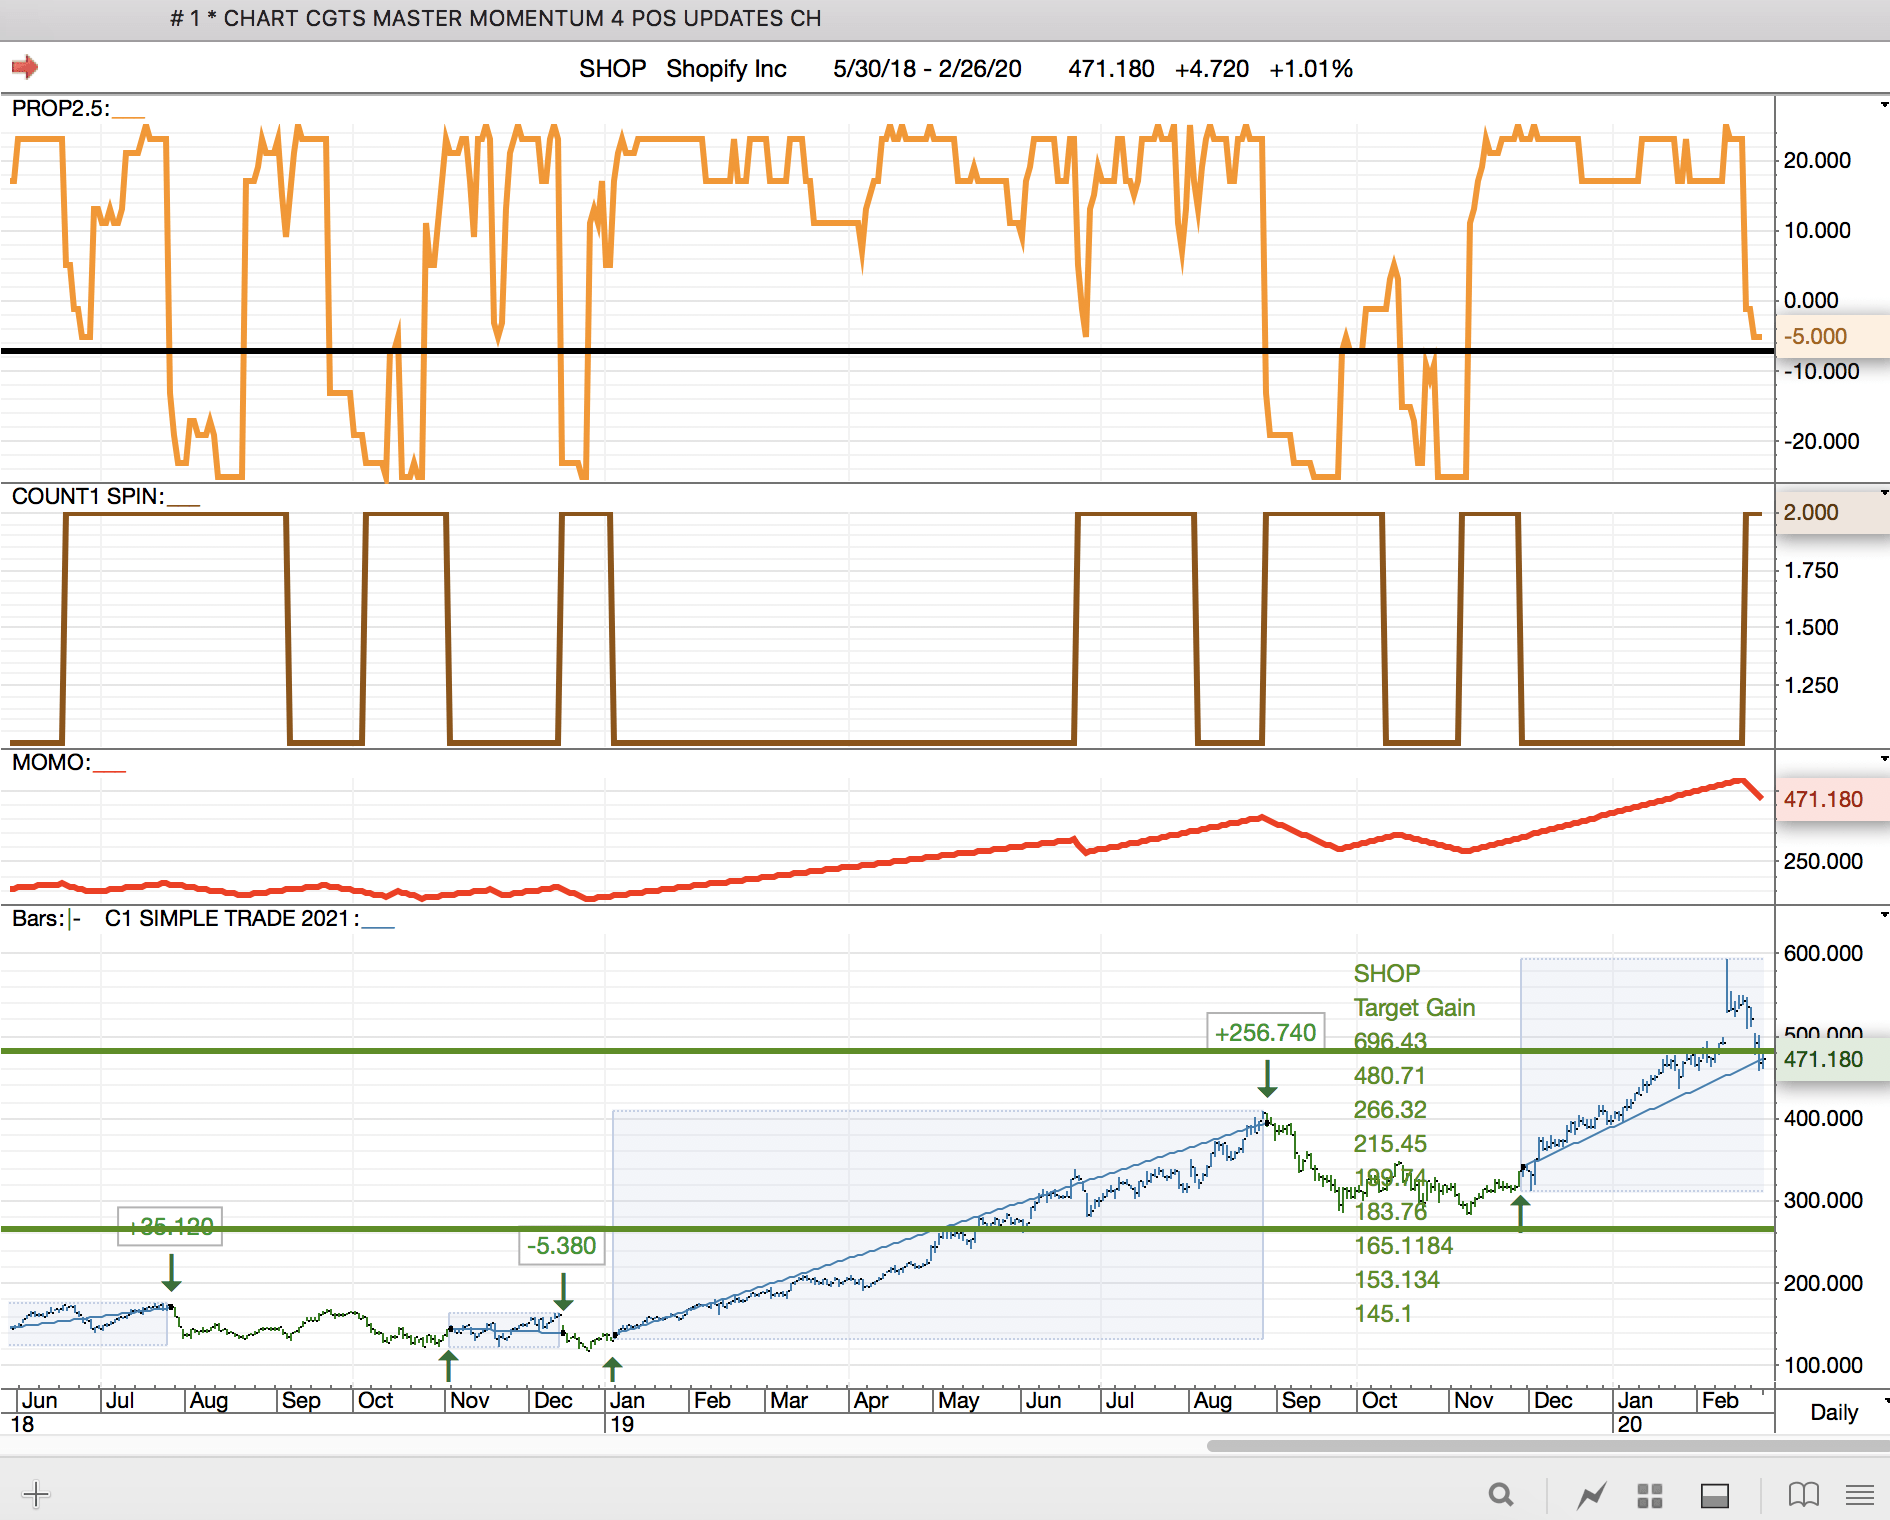Click the 266.32 target value

coord(1390,1109)
